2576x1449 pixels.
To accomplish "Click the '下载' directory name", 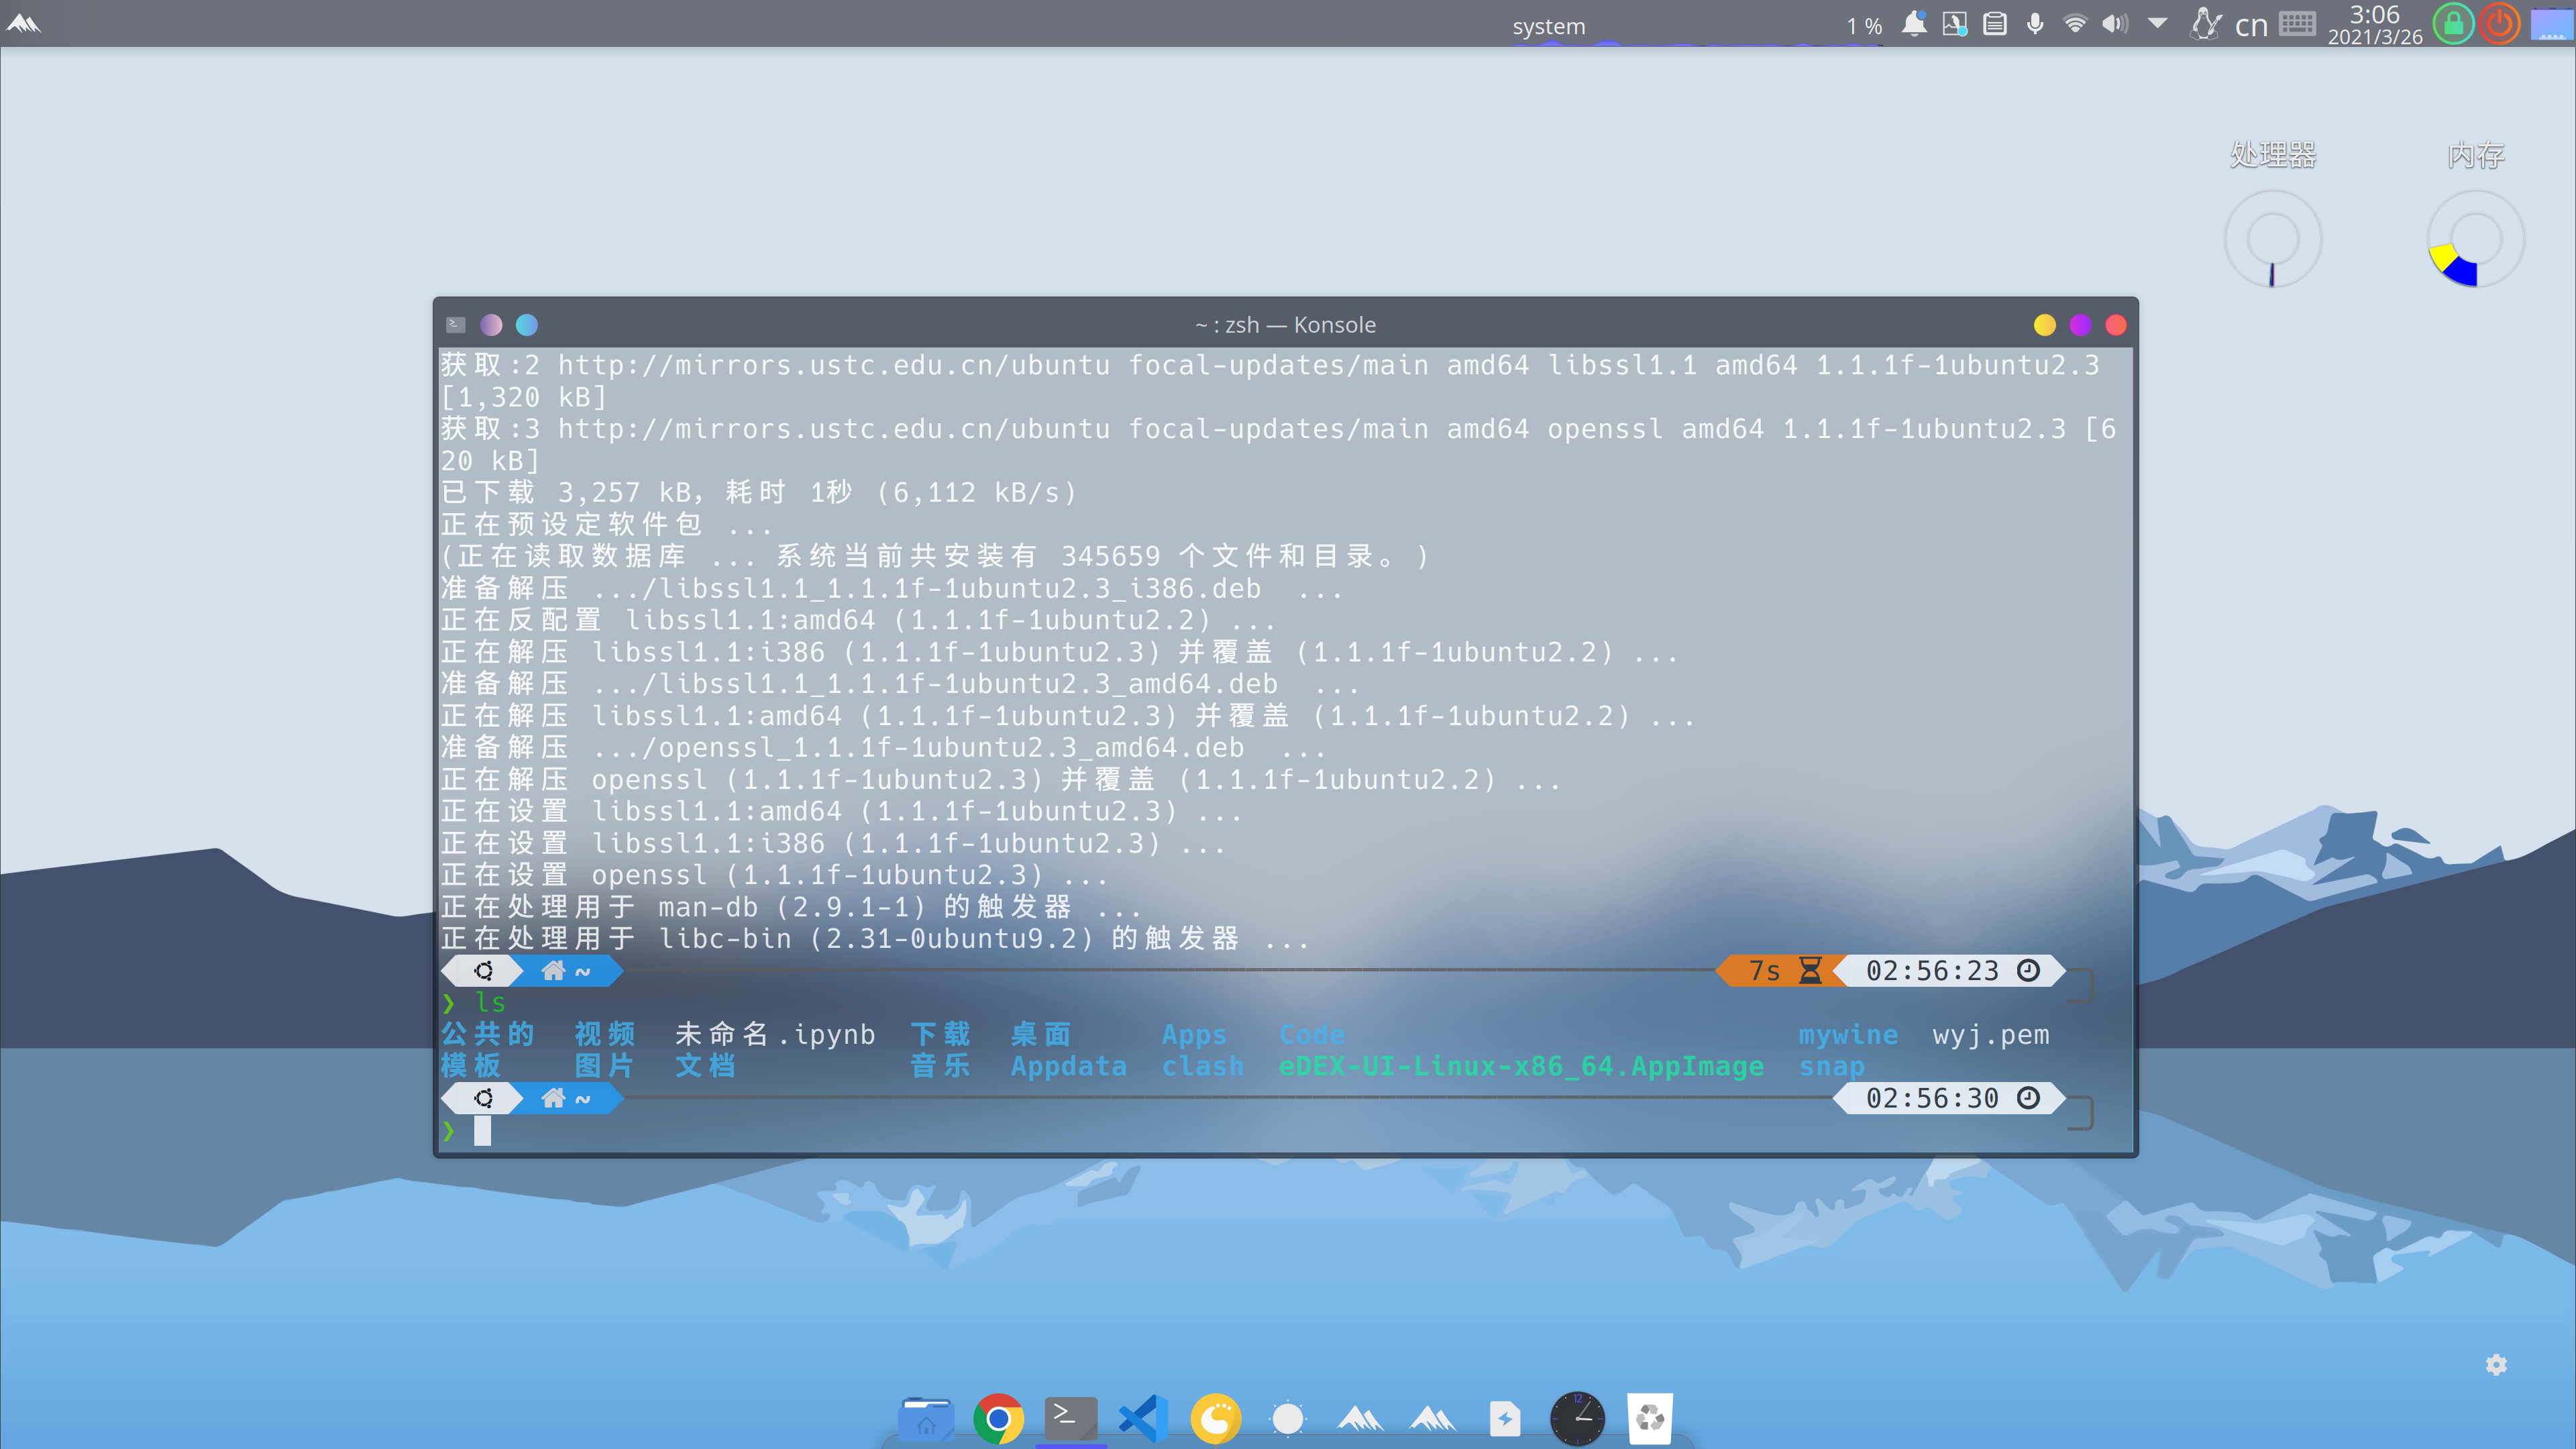I will point(940,1034).
